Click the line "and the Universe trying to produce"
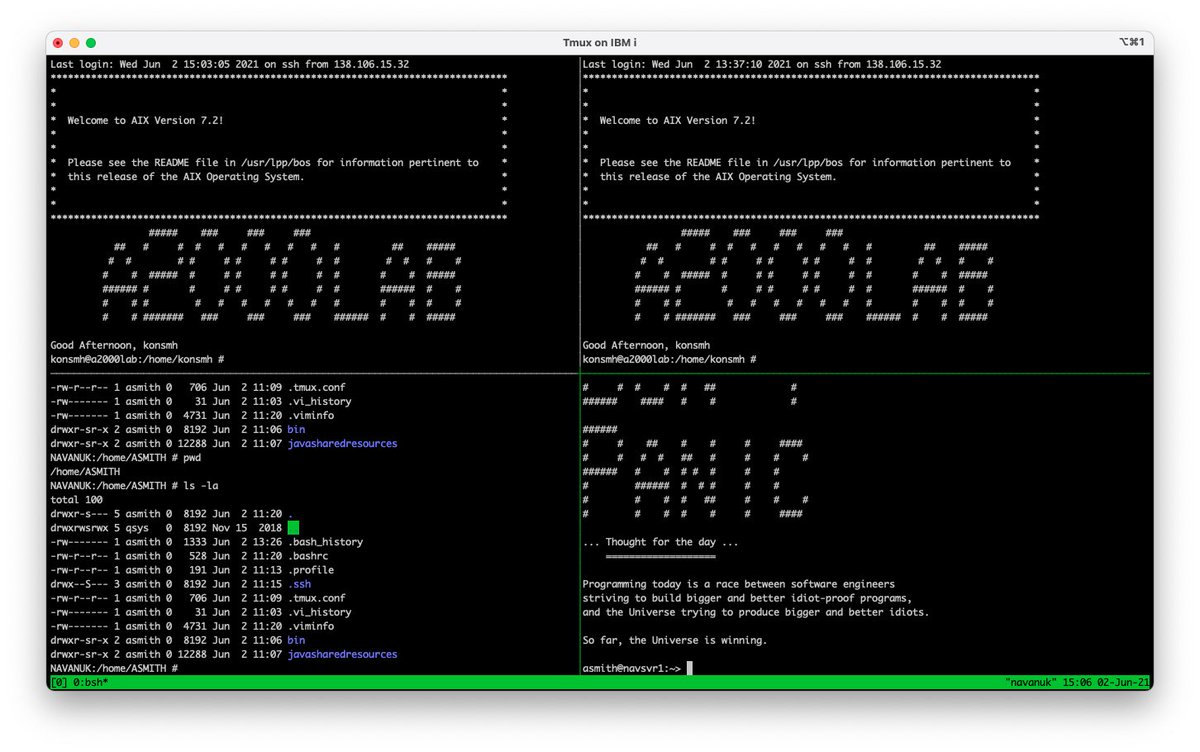 click(x=756, y=612)
